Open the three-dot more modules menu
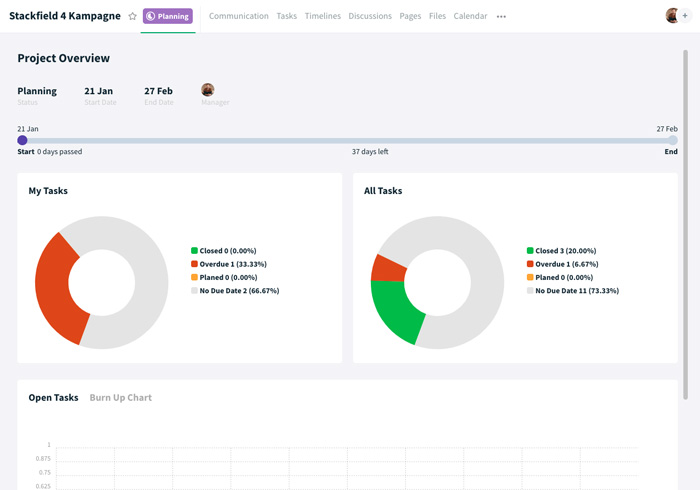This screenshot has height=490, width=700. pyautogui.click(x=501, y=17)
